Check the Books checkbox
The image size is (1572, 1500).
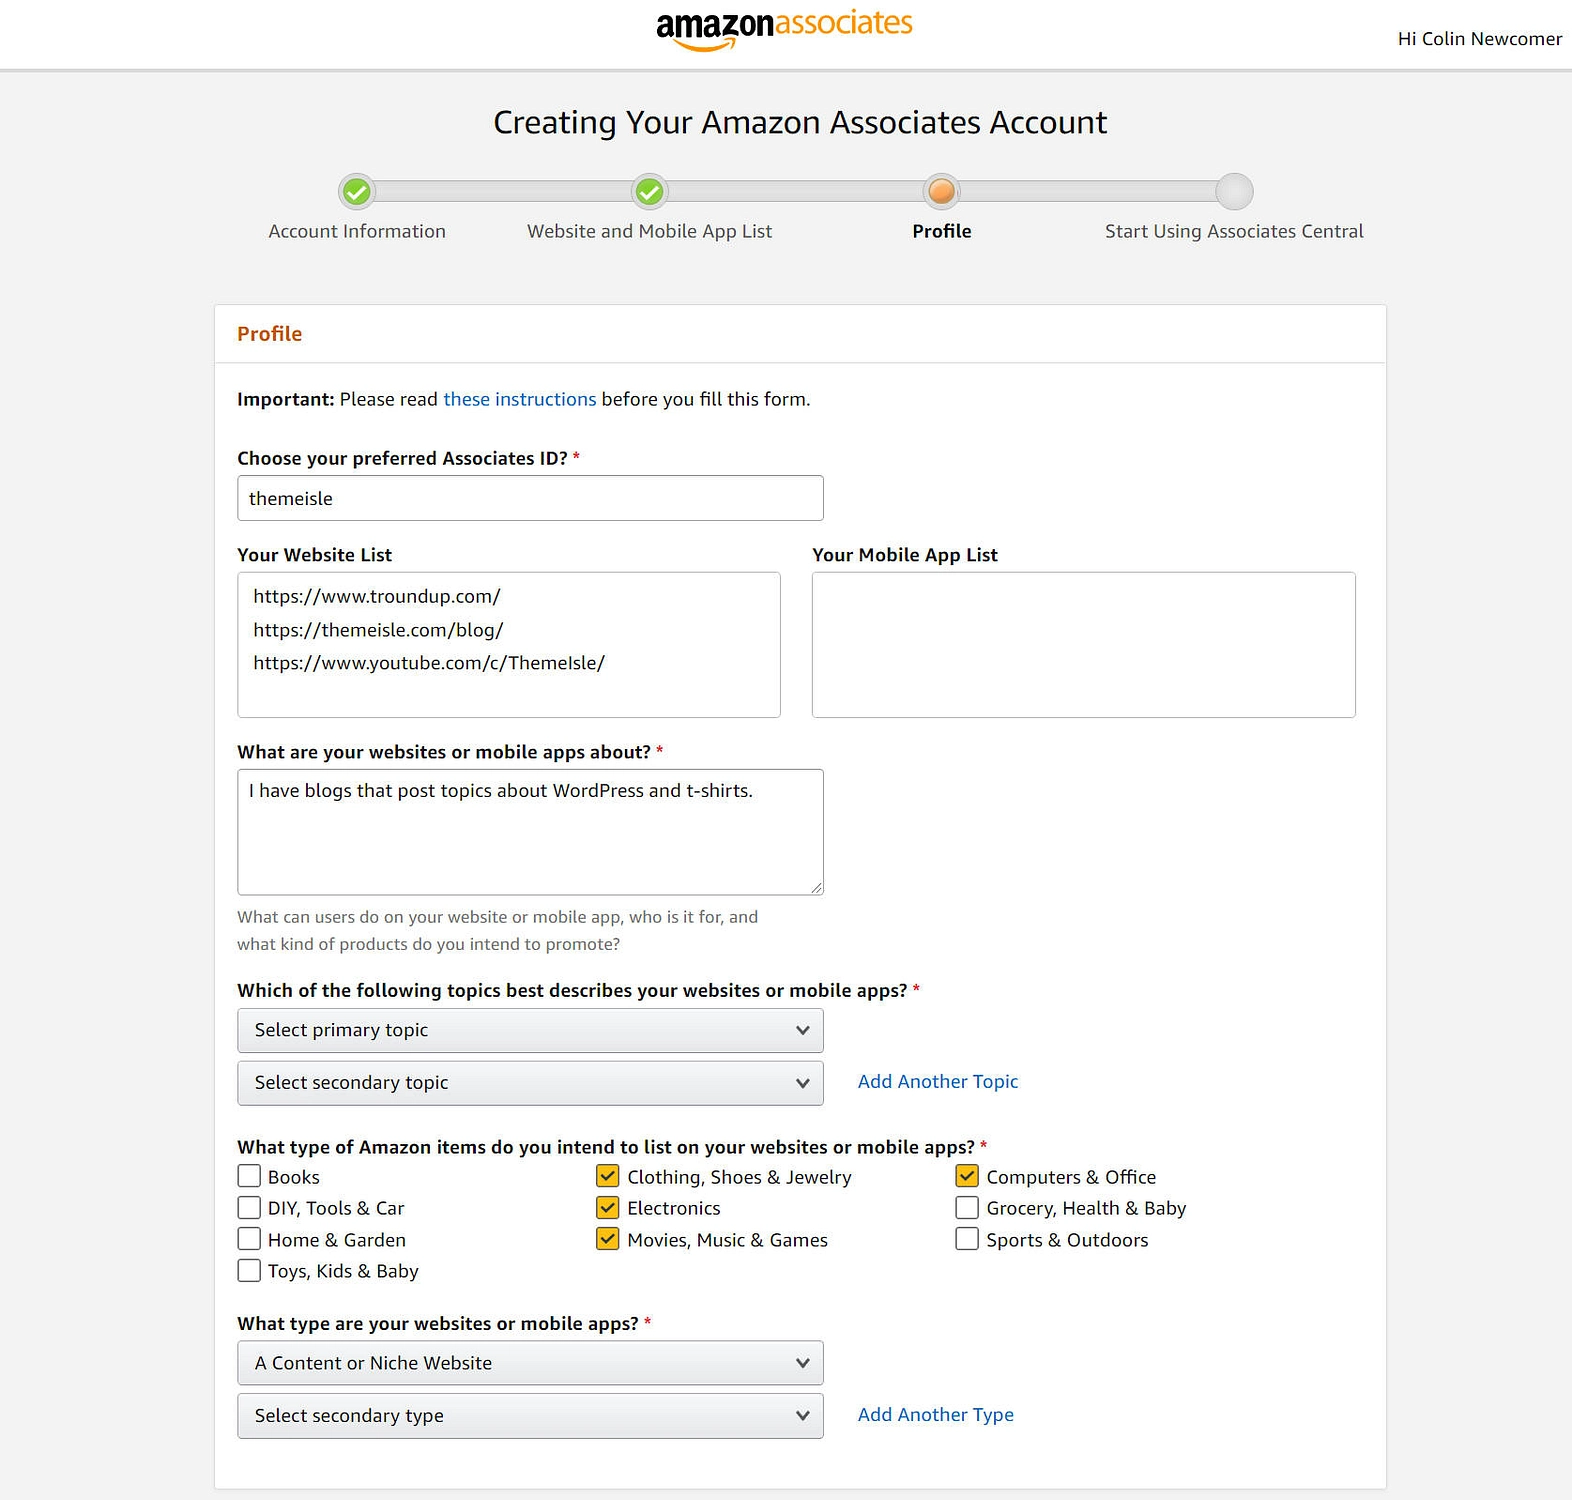click(249, 1176)
